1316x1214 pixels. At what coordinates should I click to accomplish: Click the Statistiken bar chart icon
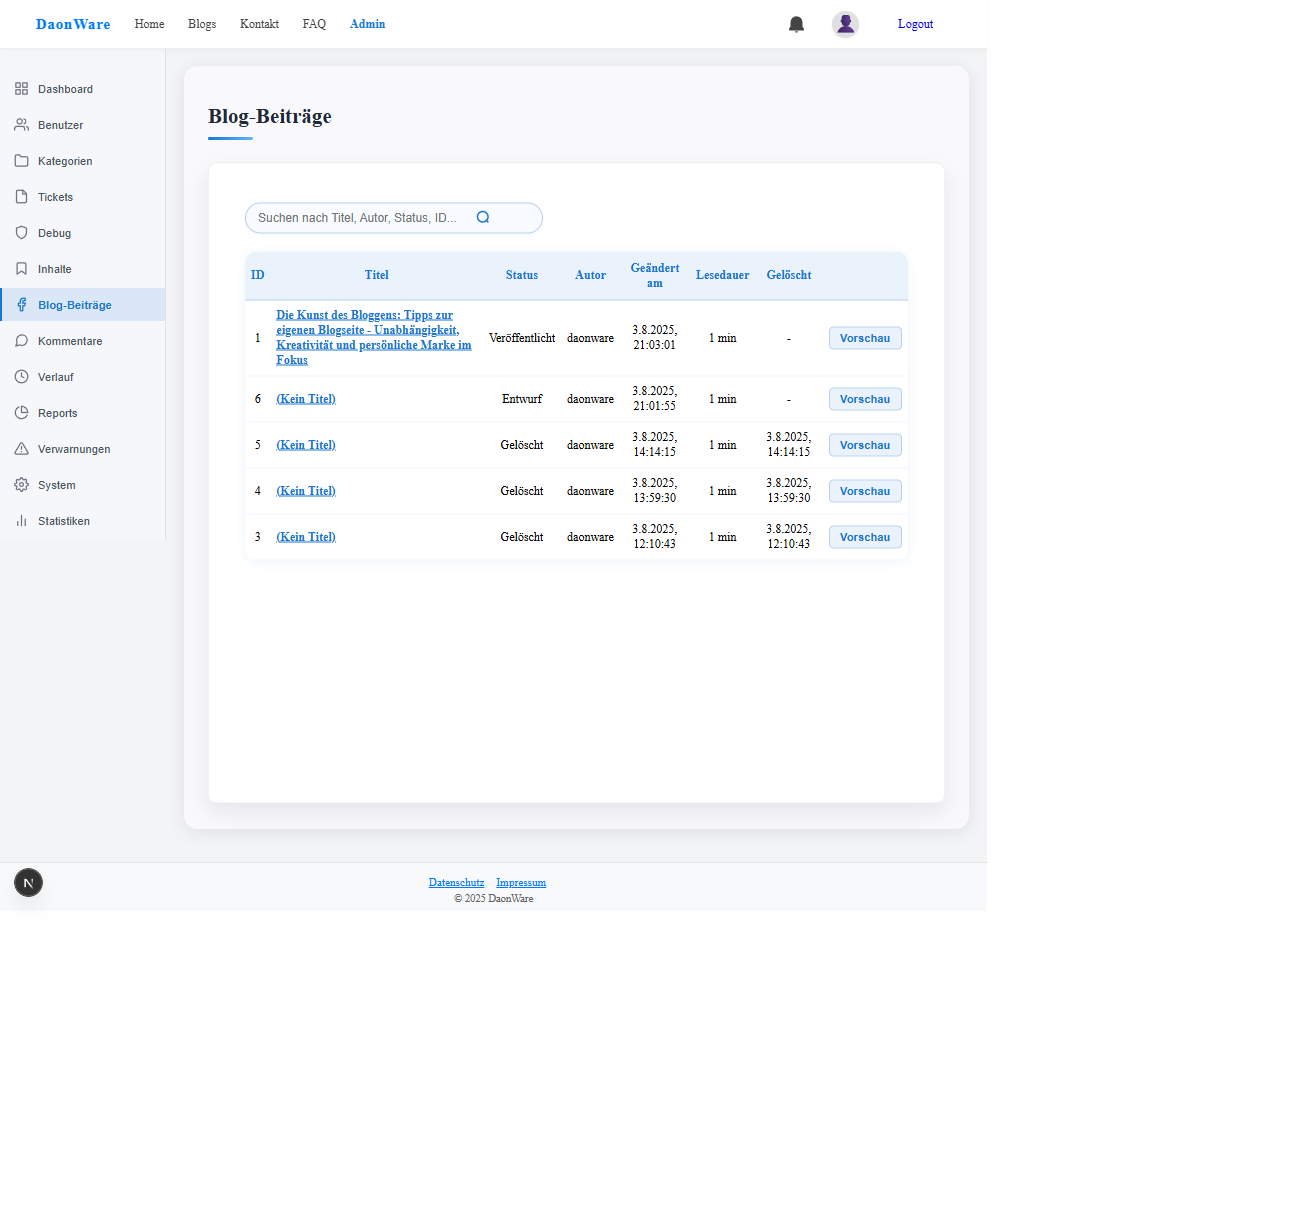(21, 521)
